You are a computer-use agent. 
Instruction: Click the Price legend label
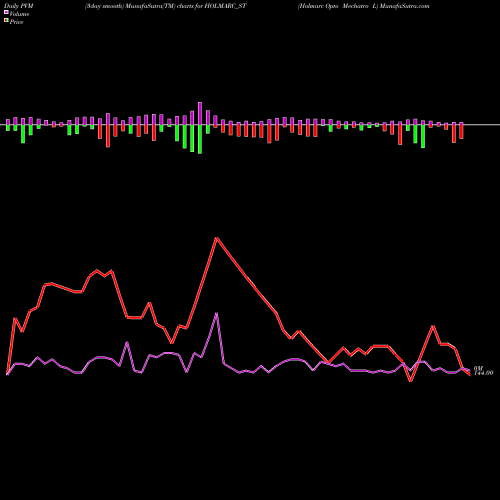pos(16,22)
